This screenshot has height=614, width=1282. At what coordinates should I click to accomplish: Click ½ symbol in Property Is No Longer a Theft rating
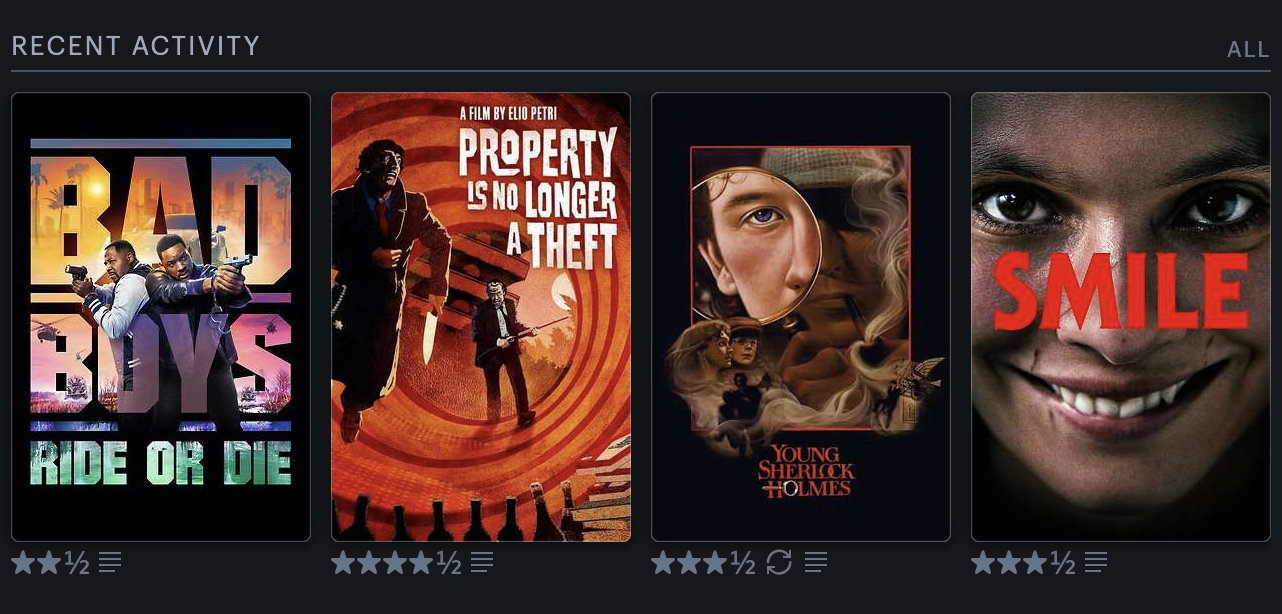click(449, 563)
